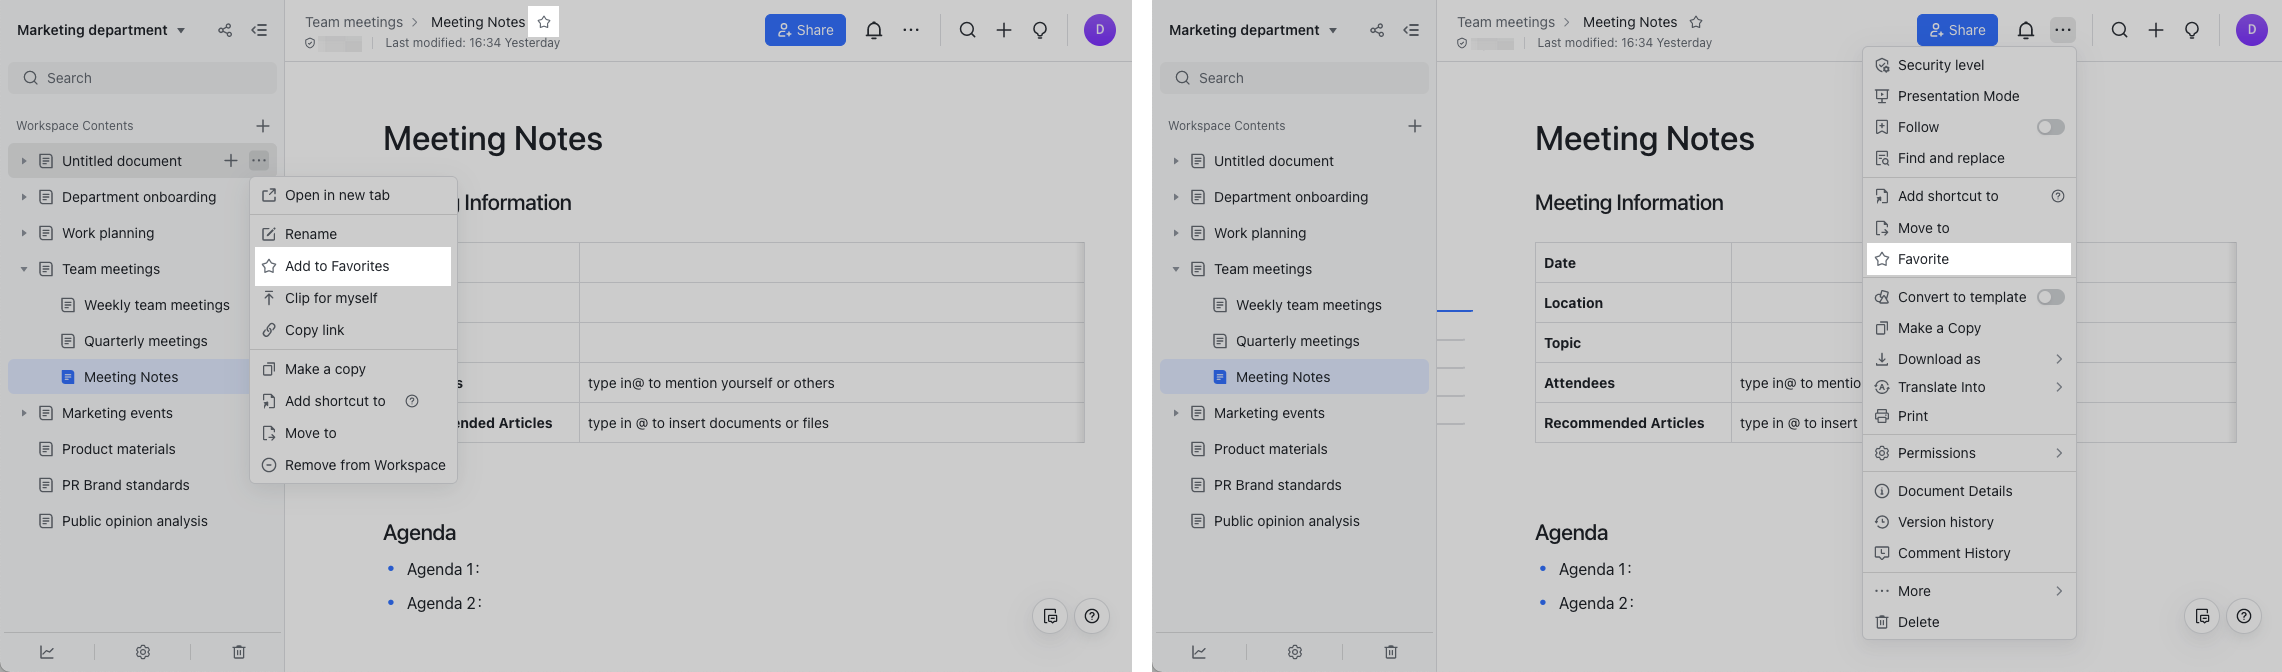Click the plus icon beside Untitled document

click(230, 161)
